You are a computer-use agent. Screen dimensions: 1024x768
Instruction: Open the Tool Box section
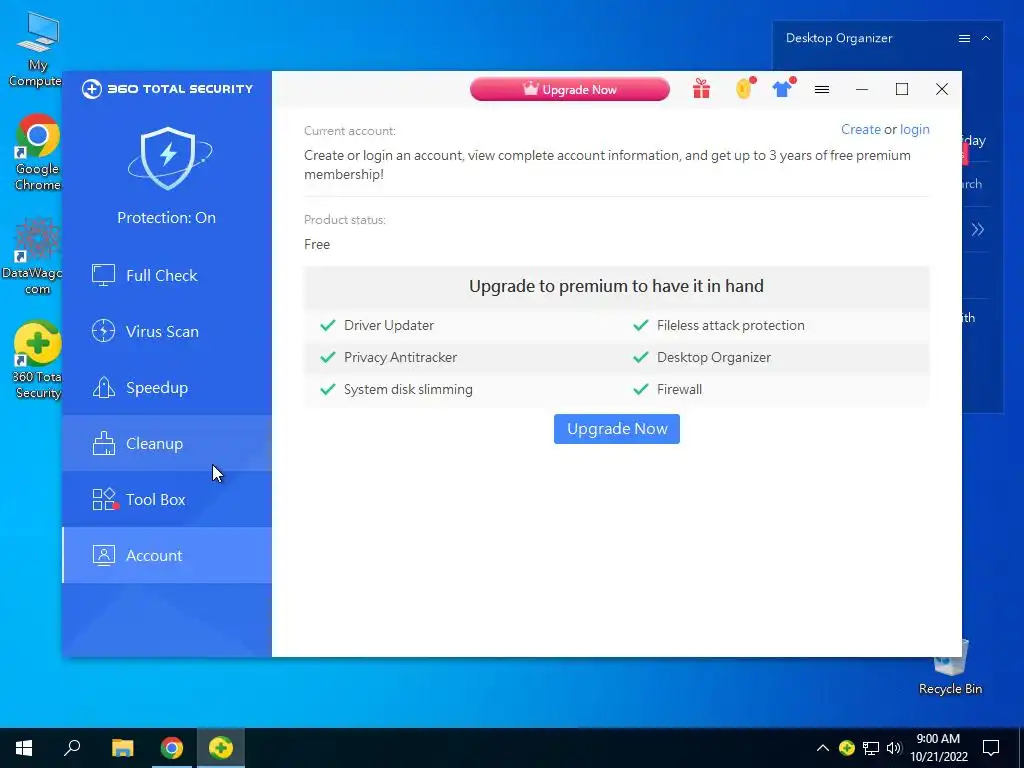167,500
